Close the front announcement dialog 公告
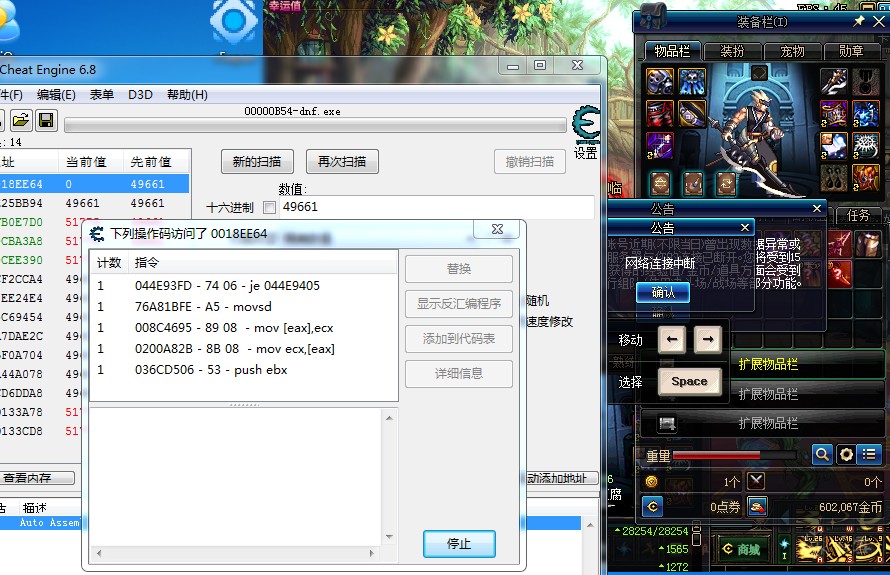890x575 pixels. coord(745,228)
